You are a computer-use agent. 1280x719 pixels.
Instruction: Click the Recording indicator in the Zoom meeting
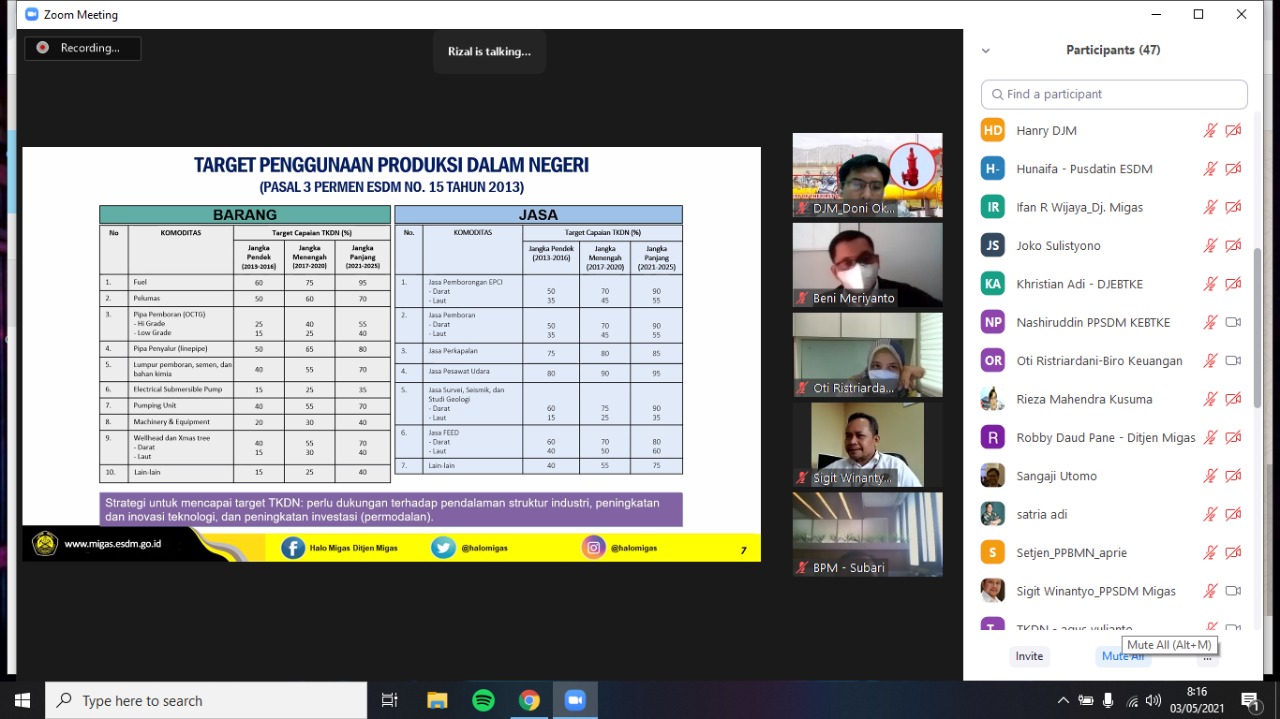(82, 47)
